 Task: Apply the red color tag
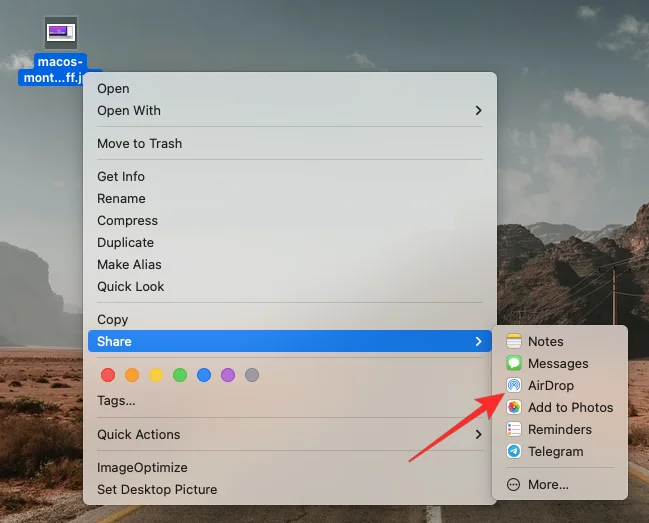[x=108, y=376]
